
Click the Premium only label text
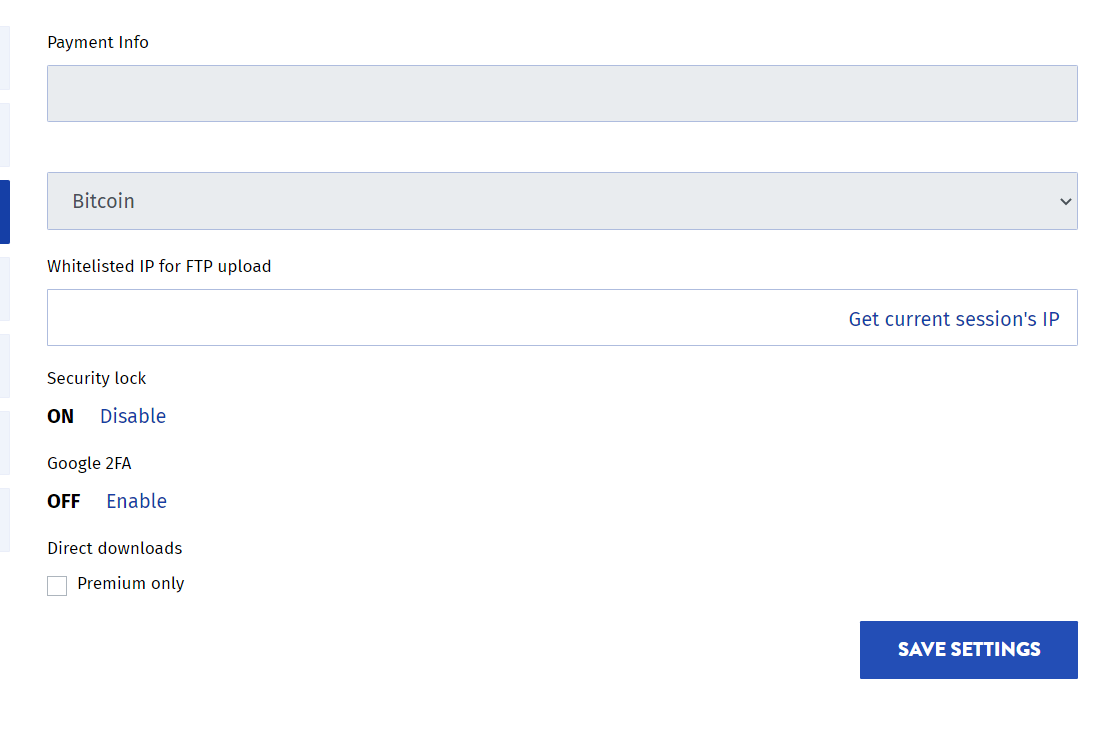pyautogui.click(x=131, y=584)
